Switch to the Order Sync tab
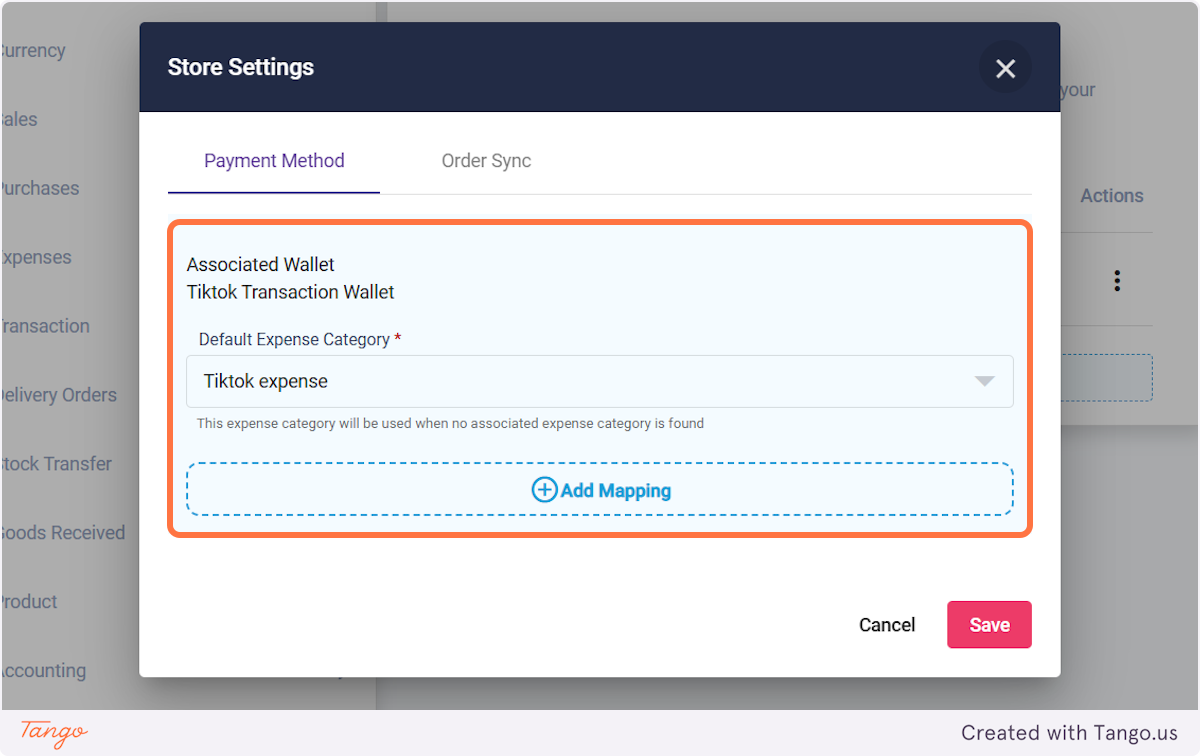 click(x=486, y=161)
